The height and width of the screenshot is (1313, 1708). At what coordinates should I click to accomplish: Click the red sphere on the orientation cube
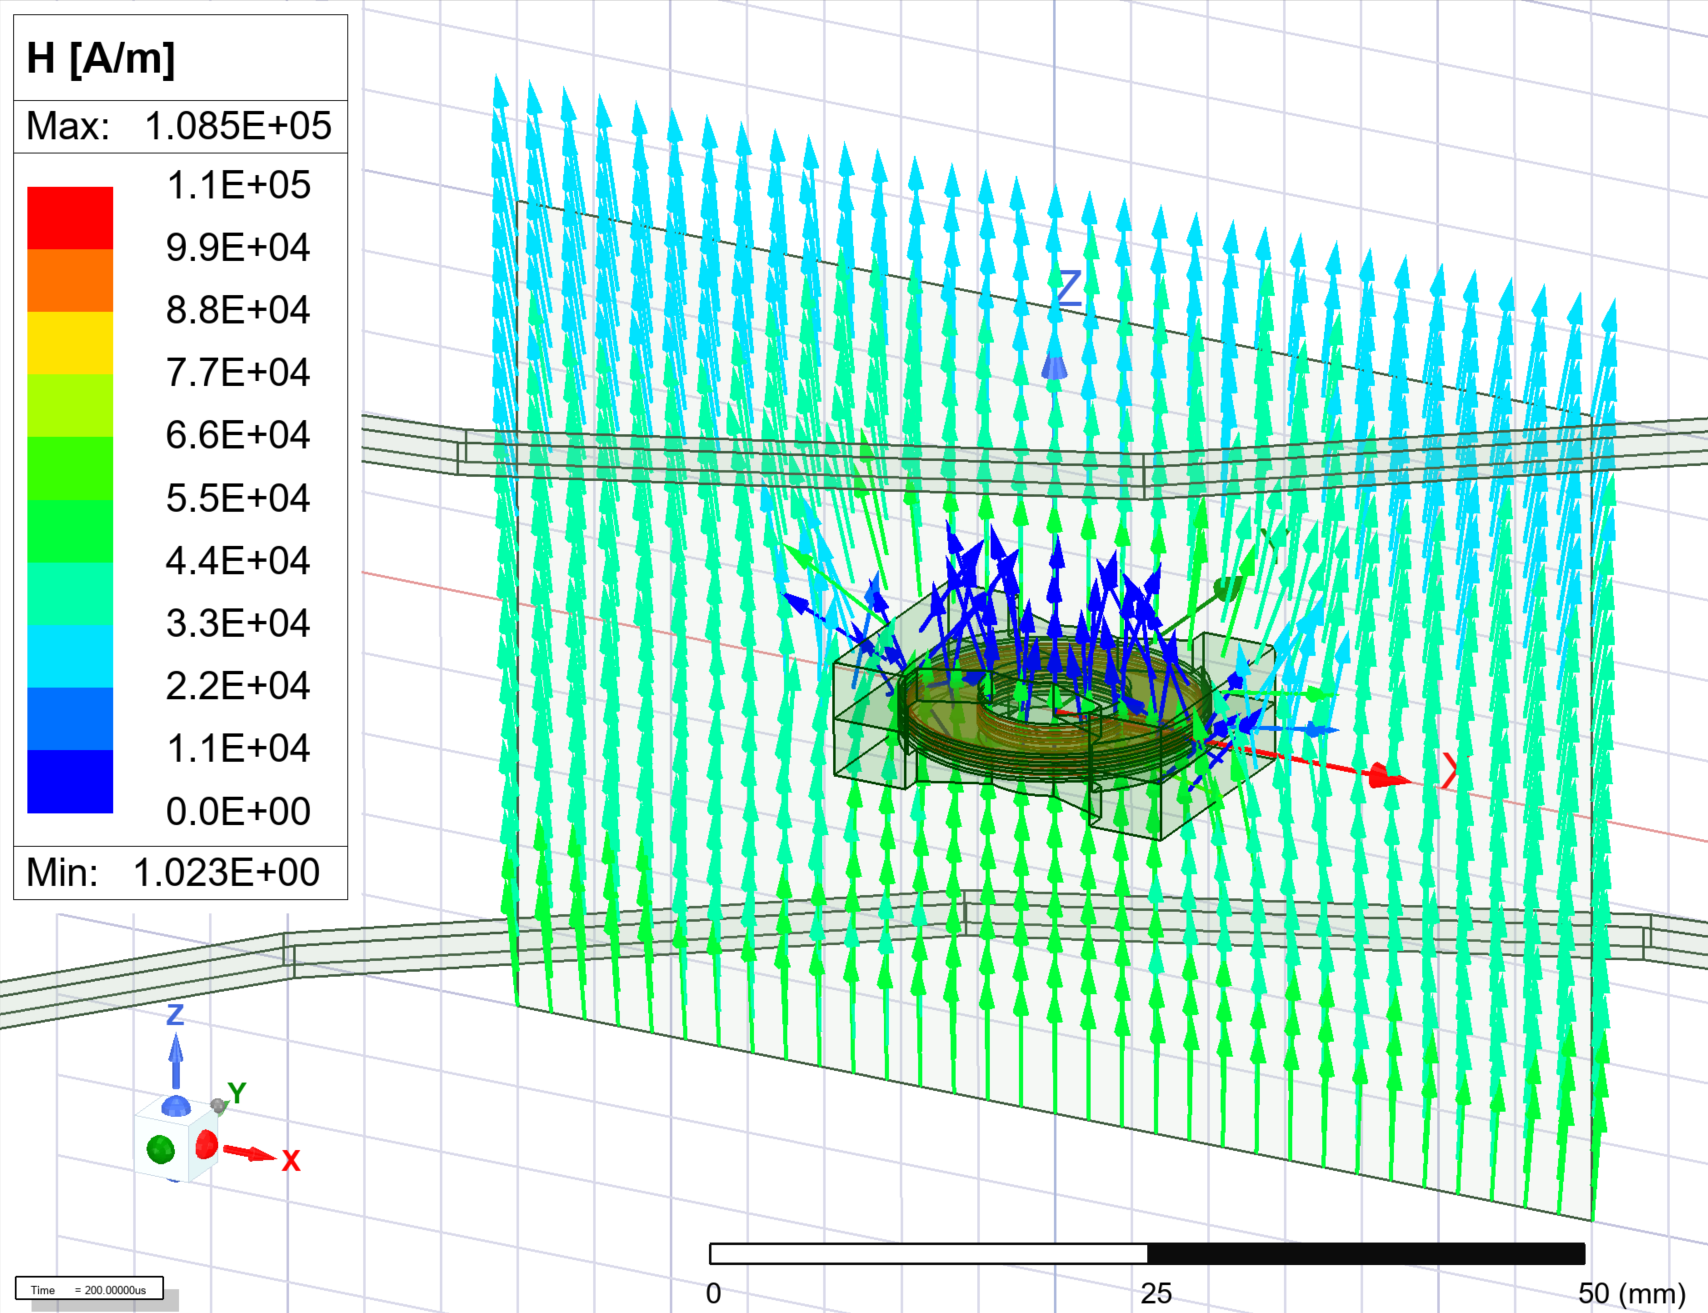[206, 1144]
